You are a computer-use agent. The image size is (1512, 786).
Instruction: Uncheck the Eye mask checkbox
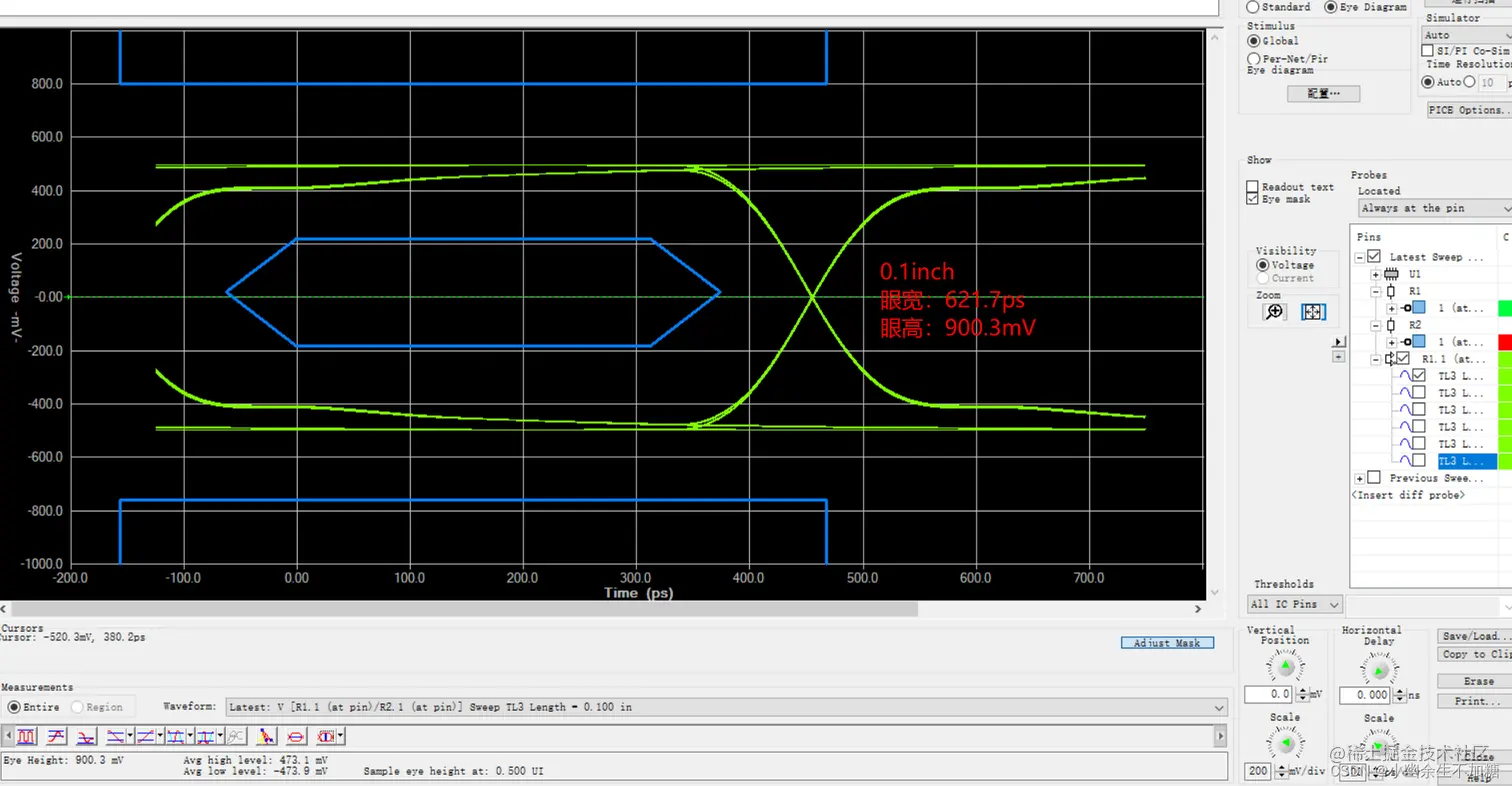click(x=1252, y=199)
